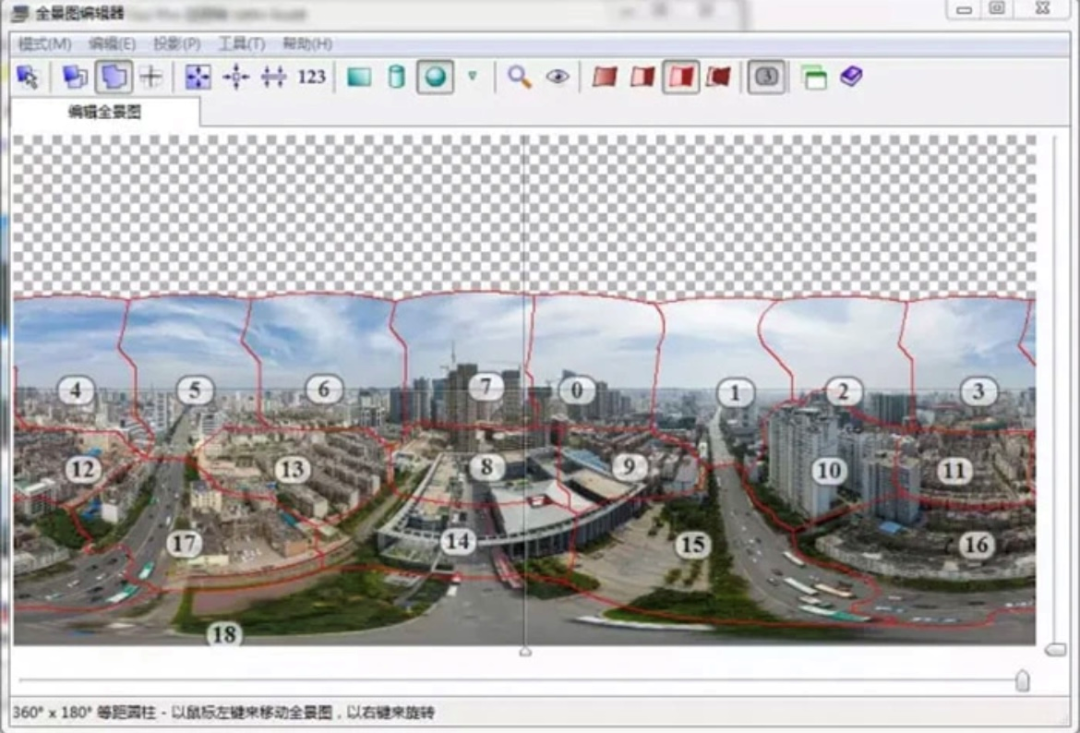Select image number 3 marker

(978, 391)
